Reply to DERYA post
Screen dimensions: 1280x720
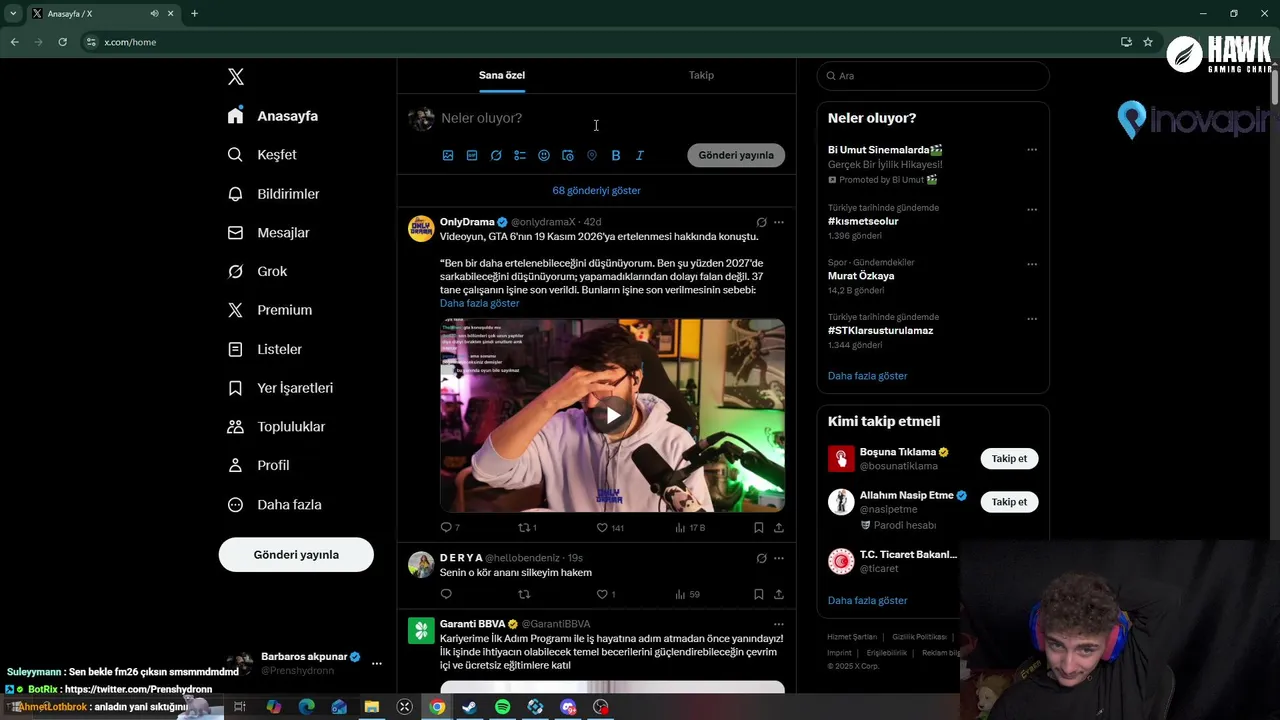coord(446,595)
